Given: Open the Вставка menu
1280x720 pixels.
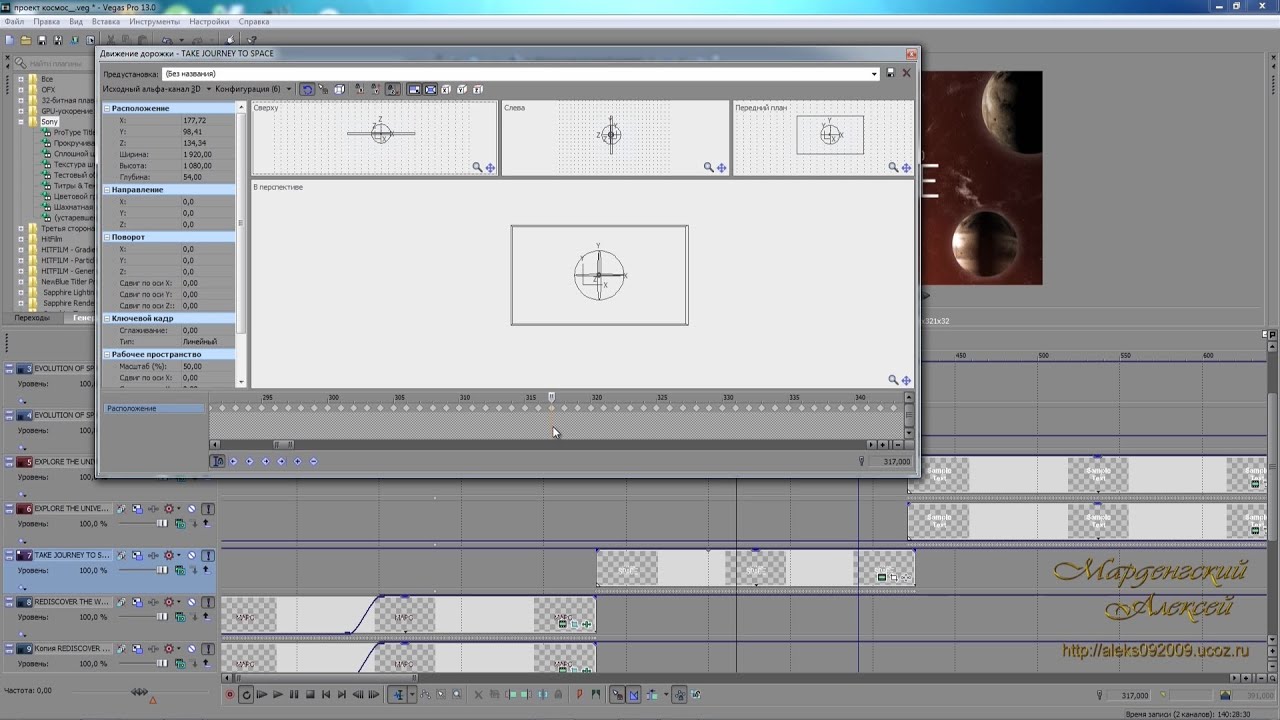Looking at the screenshot, I should [x=105, y=21].
